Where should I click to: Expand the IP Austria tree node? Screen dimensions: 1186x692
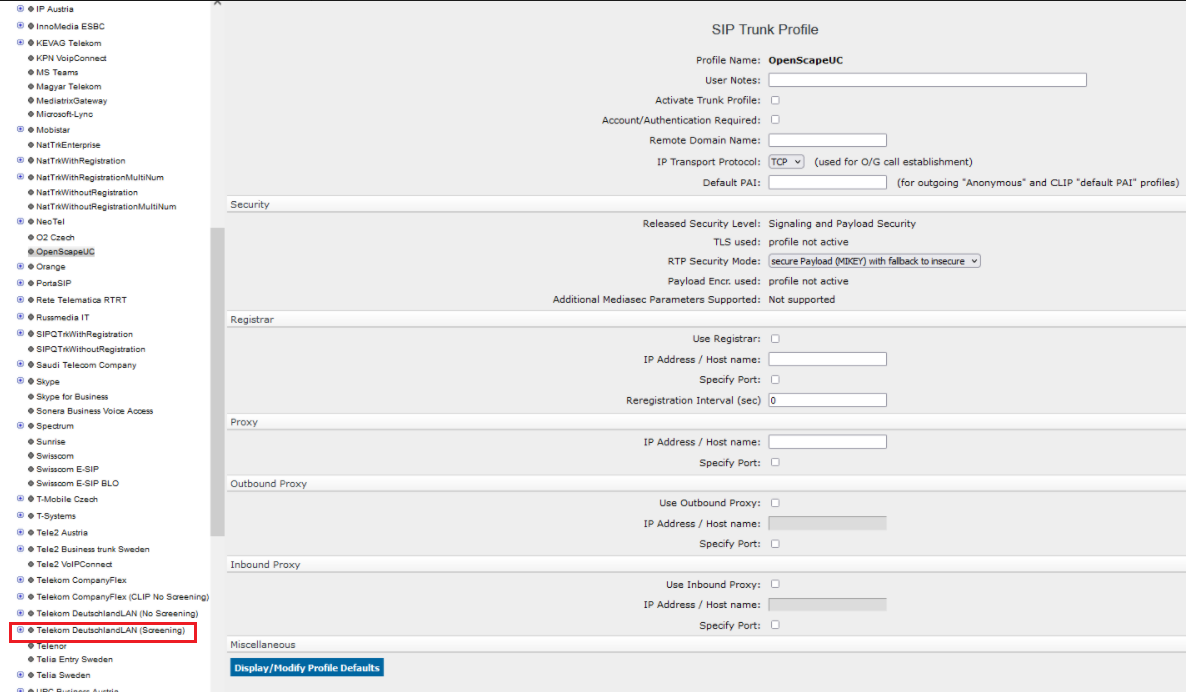click(20, 9)
